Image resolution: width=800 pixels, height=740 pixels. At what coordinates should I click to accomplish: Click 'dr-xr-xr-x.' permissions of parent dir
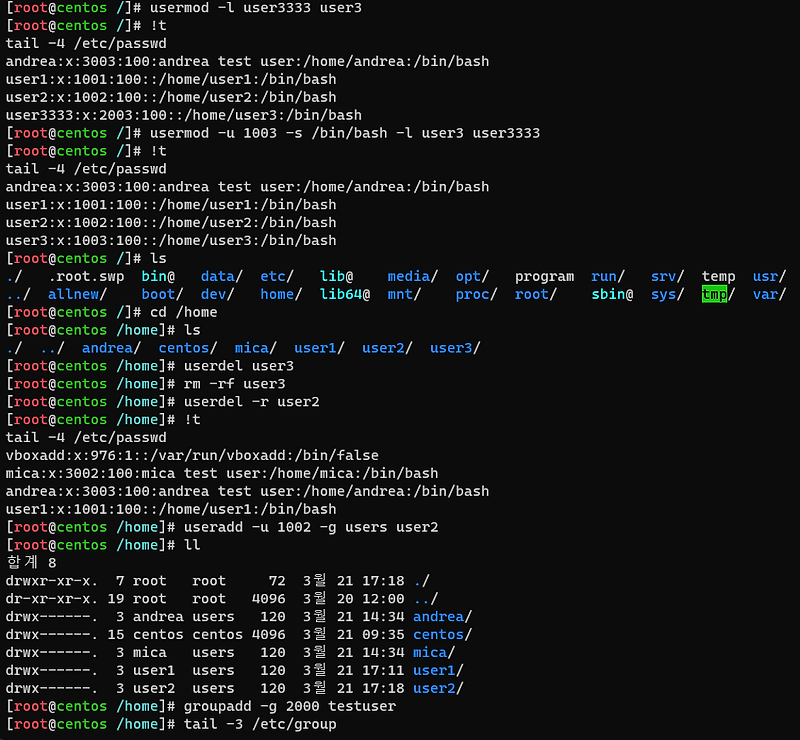point(52,599)
